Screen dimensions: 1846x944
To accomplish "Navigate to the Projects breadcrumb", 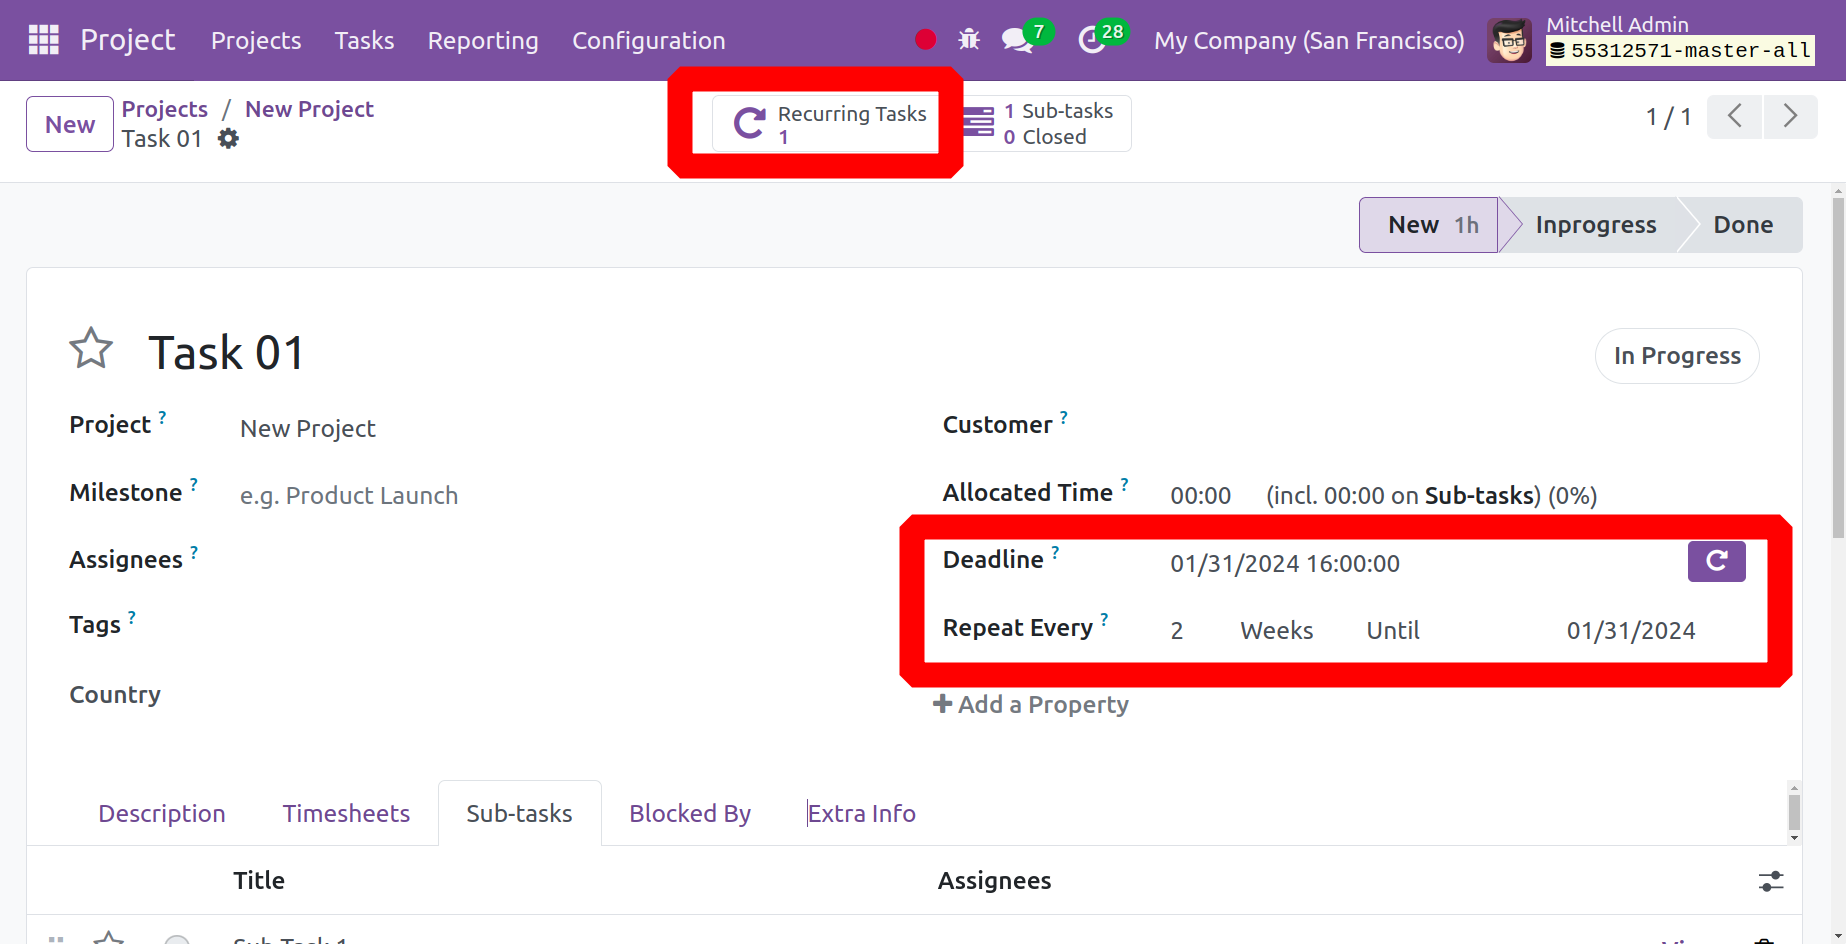I will coord(165,109).
